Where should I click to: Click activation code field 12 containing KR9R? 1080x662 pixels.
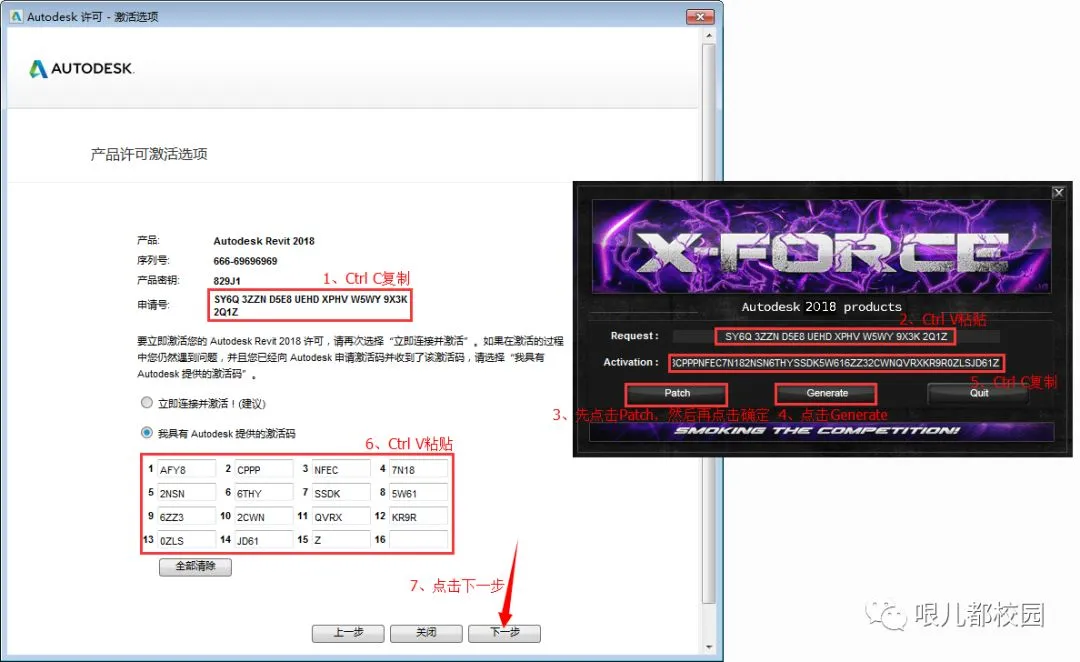(x=419, y=517)
